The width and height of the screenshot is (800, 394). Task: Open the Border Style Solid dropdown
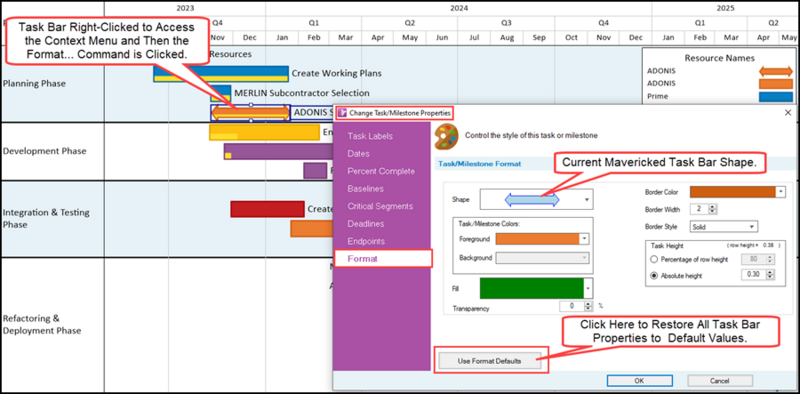[x=723, y=227]
